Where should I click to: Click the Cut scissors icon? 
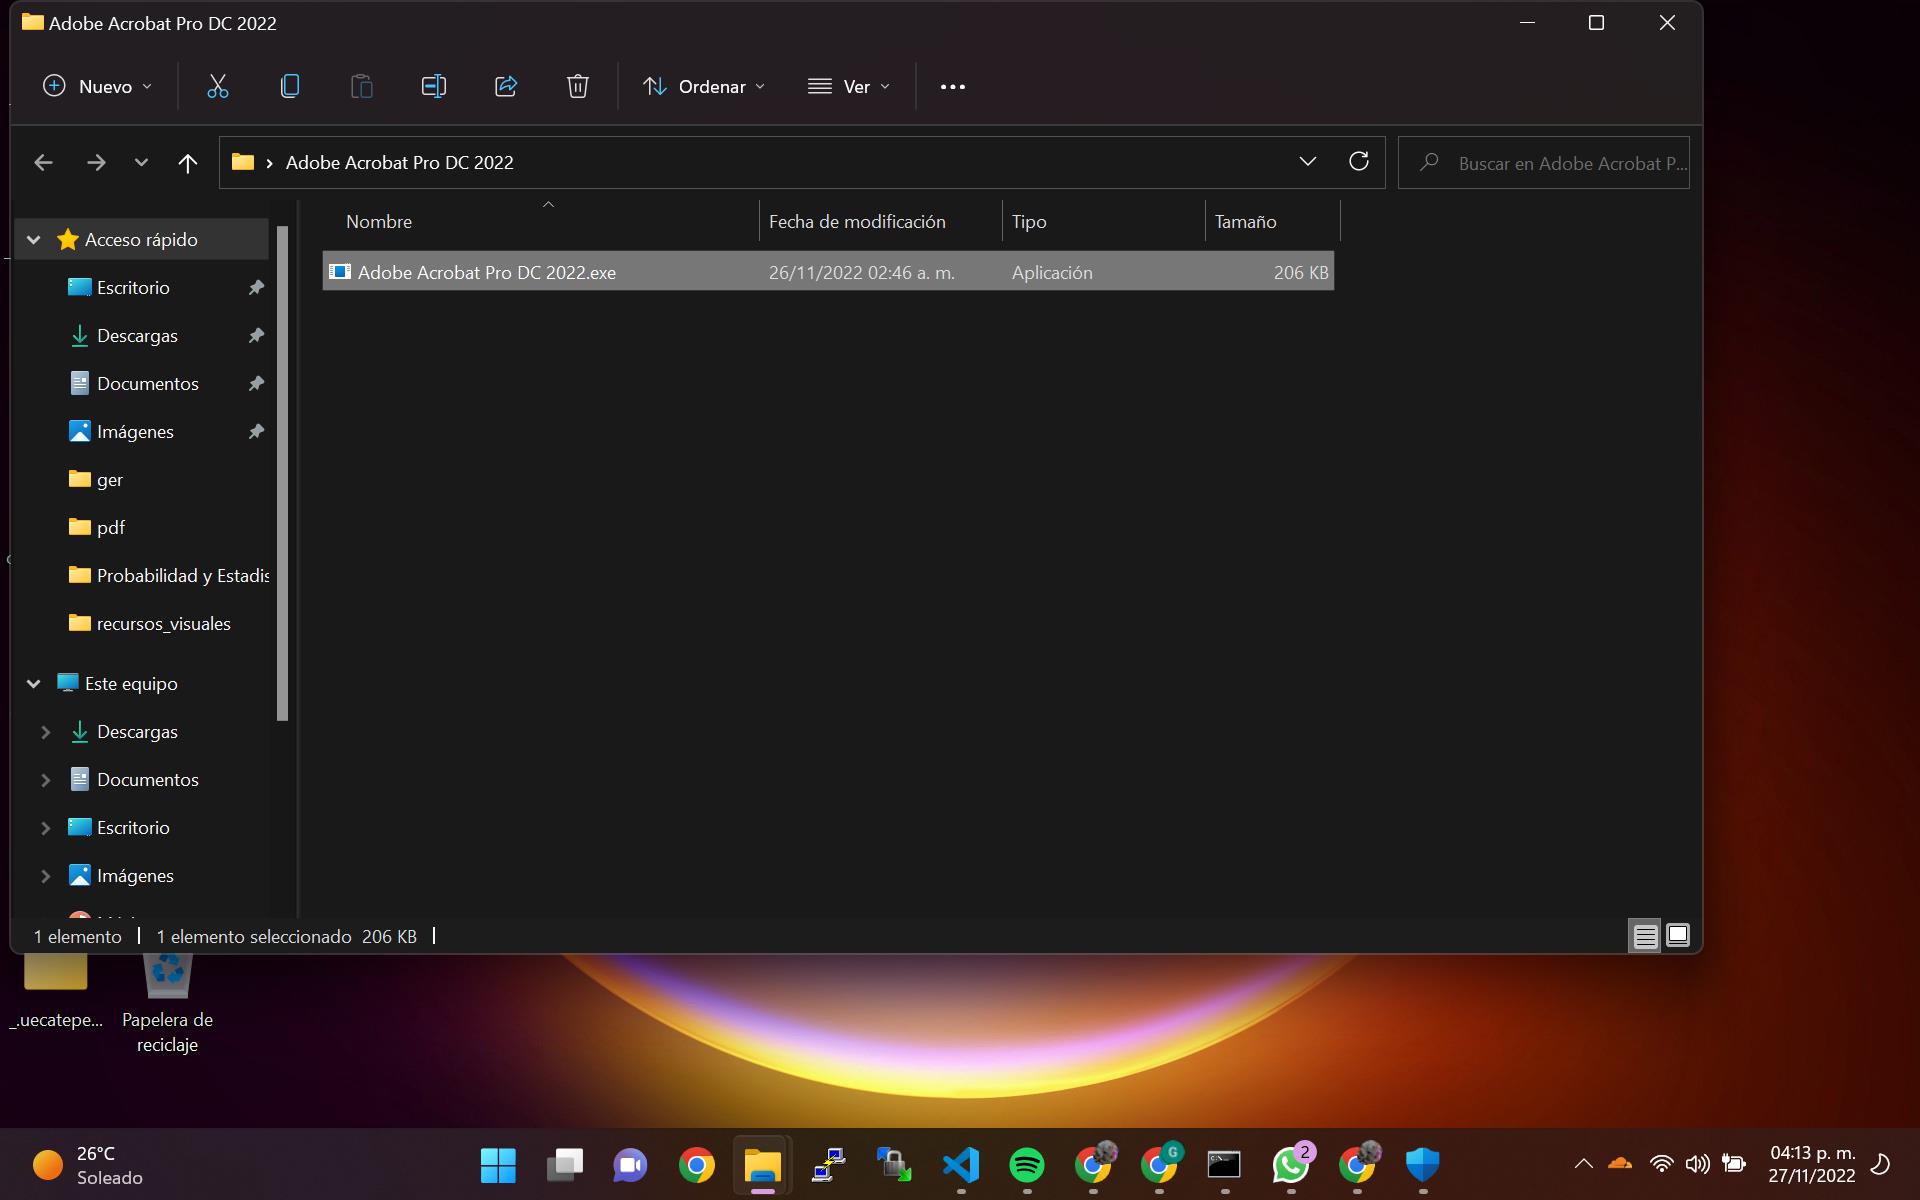coord(217,87)
